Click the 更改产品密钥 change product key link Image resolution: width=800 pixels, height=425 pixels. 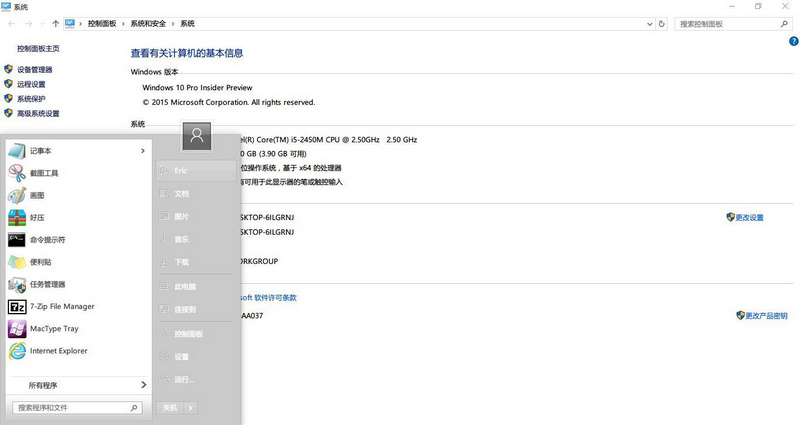pos(766,316)
